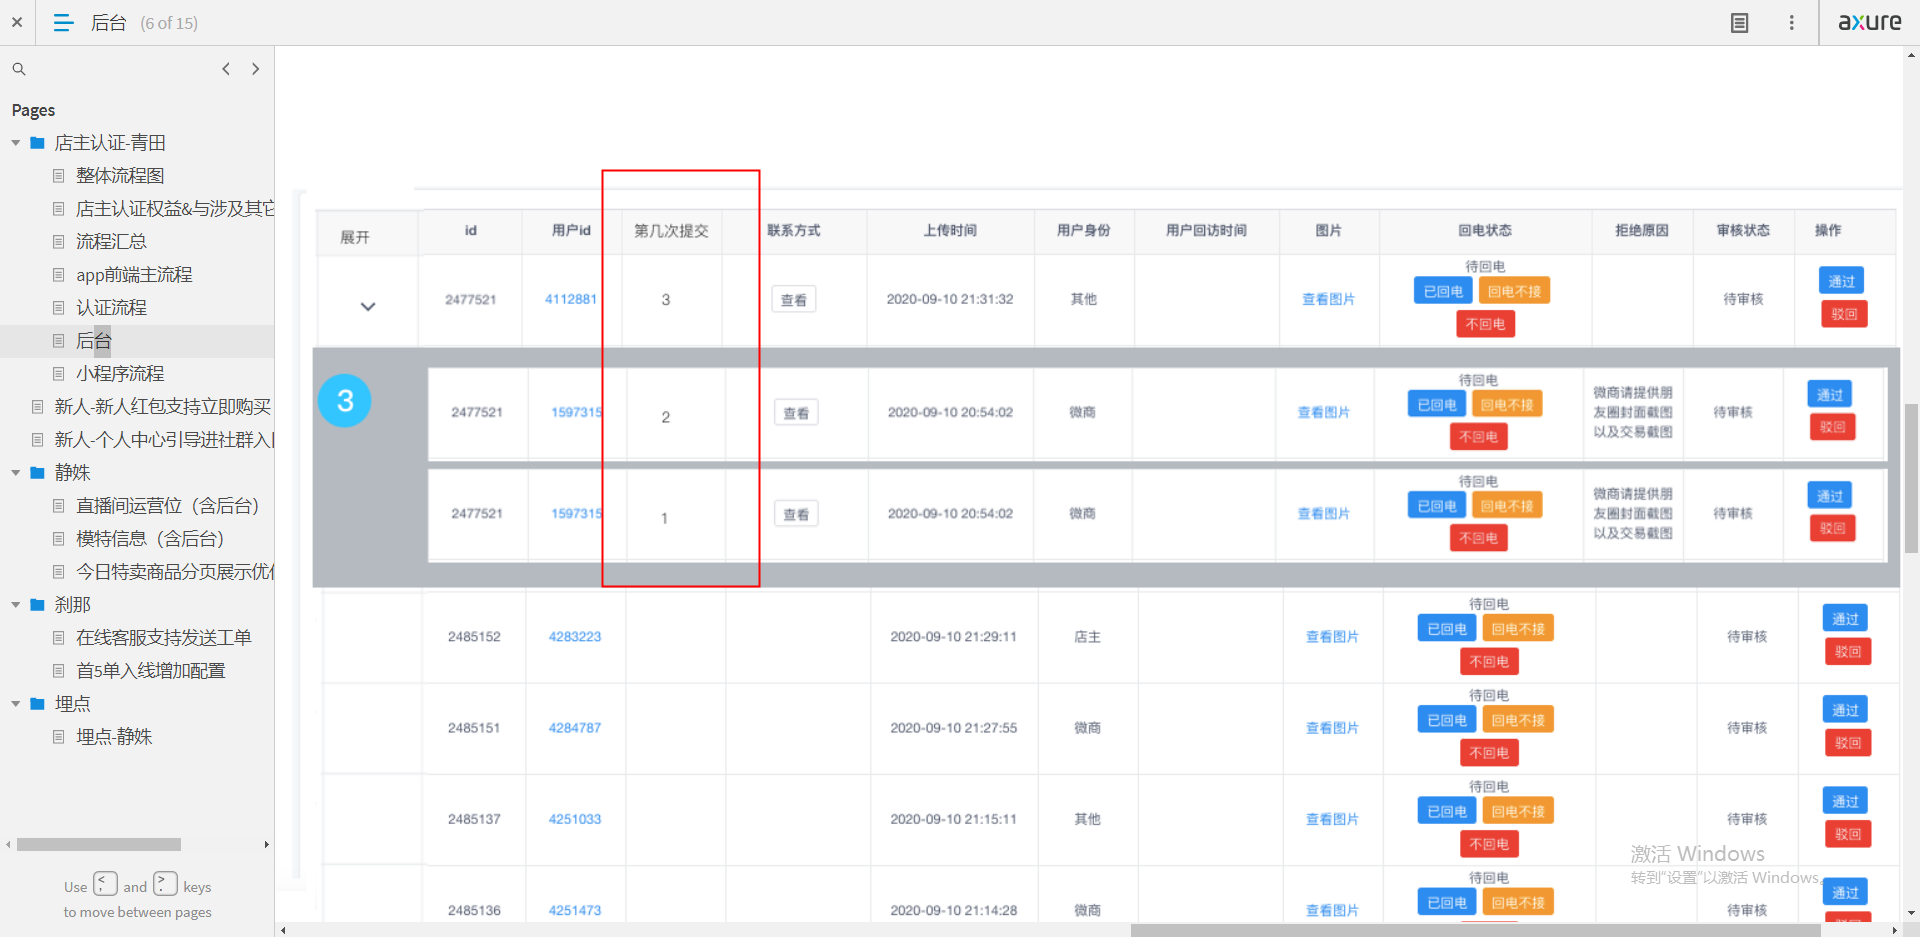The width and height of the screenshot is (1920, 937).
Task: Mark 已回电 for record 2485152
Action: 1447,628
